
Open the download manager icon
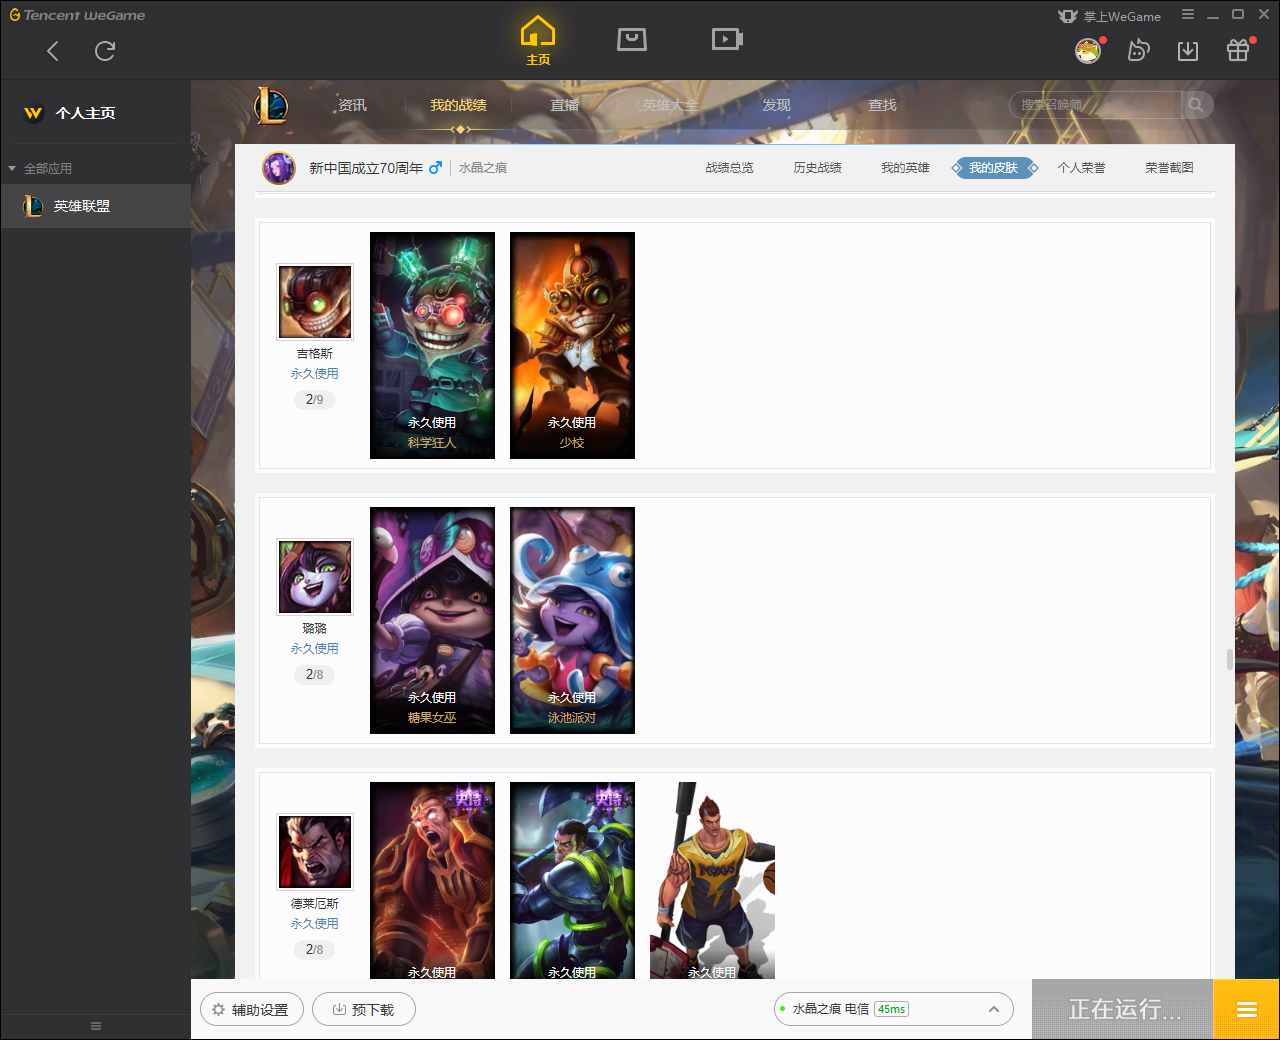1188,51
